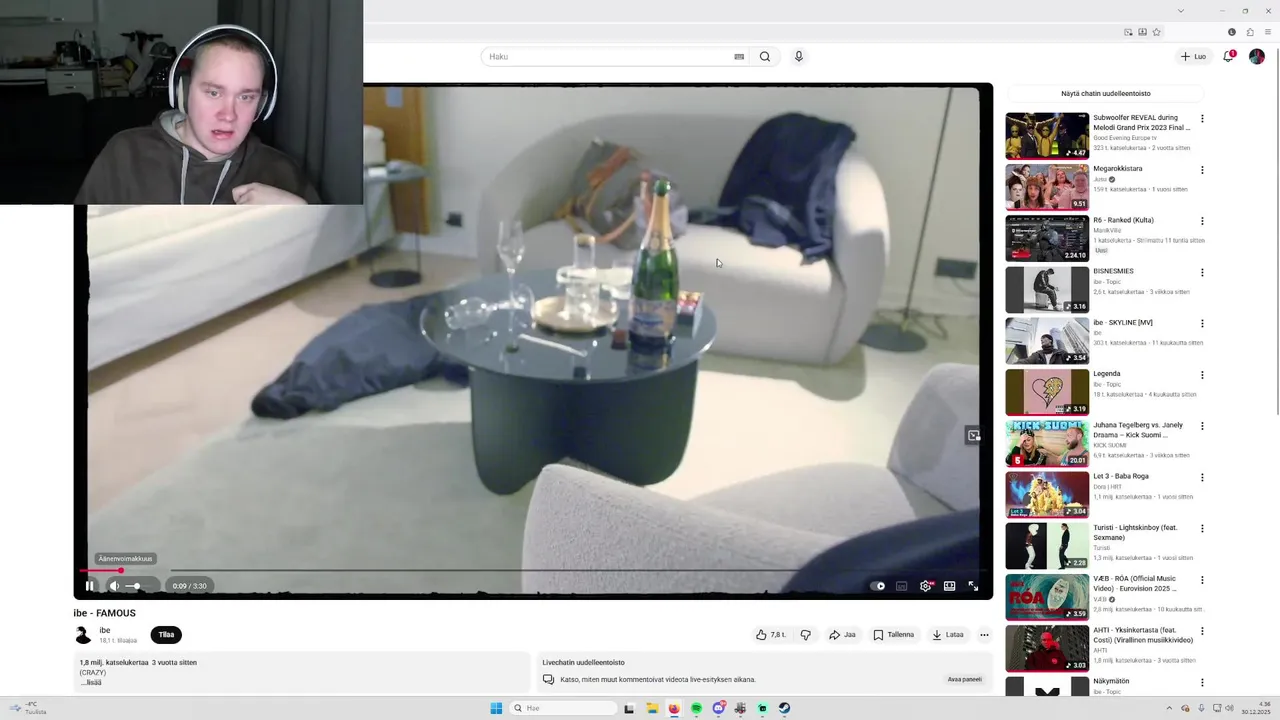1280x720 pixels.
Task: Open options menu for Subwoolfer REVEAL video
Action: (1202, 119)
